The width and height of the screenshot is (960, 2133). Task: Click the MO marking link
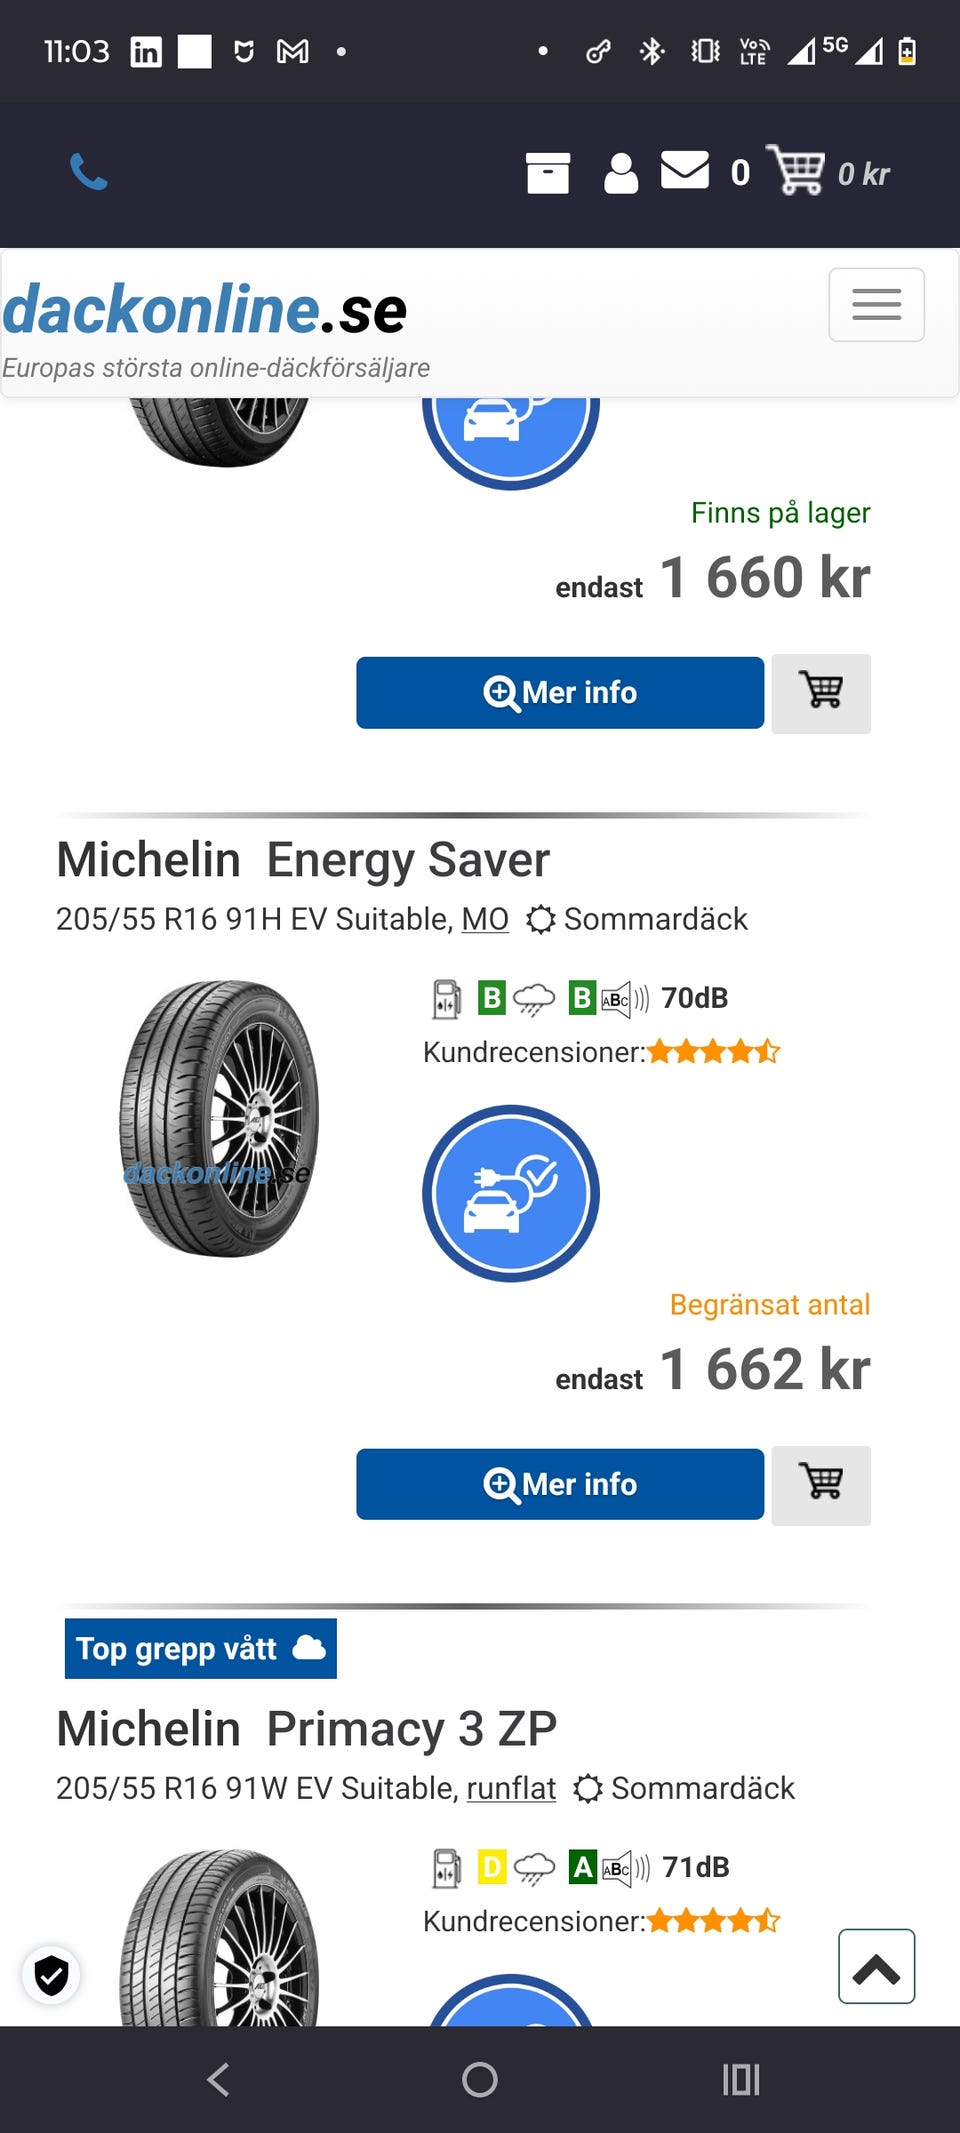click(x=485, y=919)
